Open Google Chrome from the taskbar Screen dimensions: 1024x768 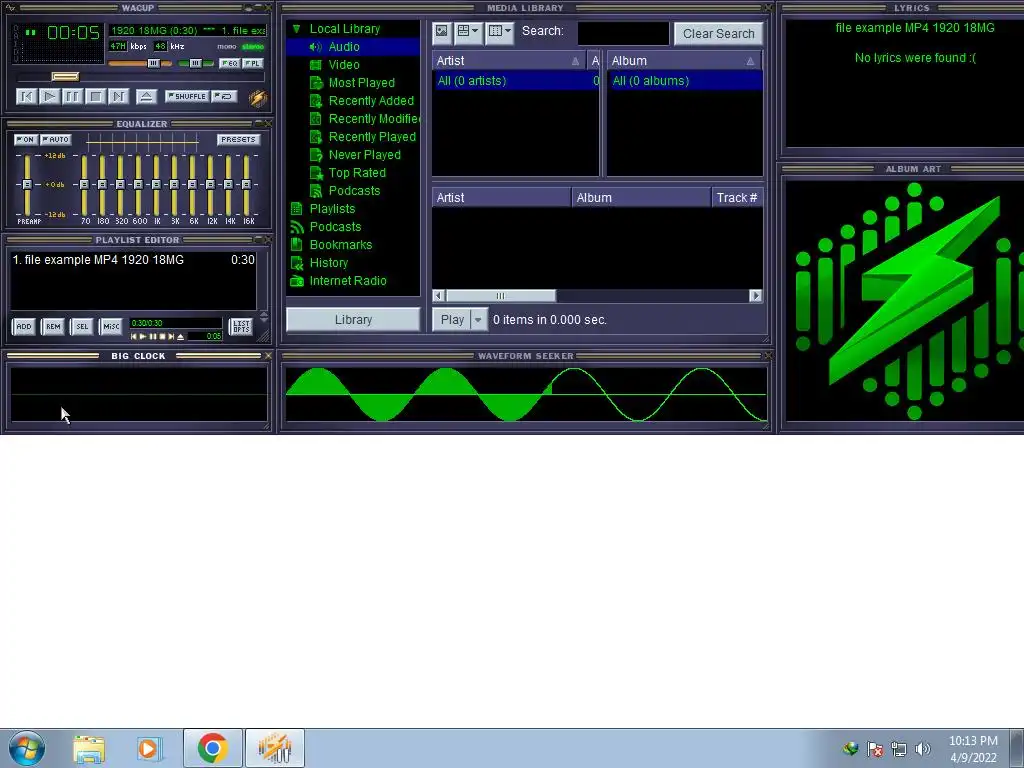(213, 748)
